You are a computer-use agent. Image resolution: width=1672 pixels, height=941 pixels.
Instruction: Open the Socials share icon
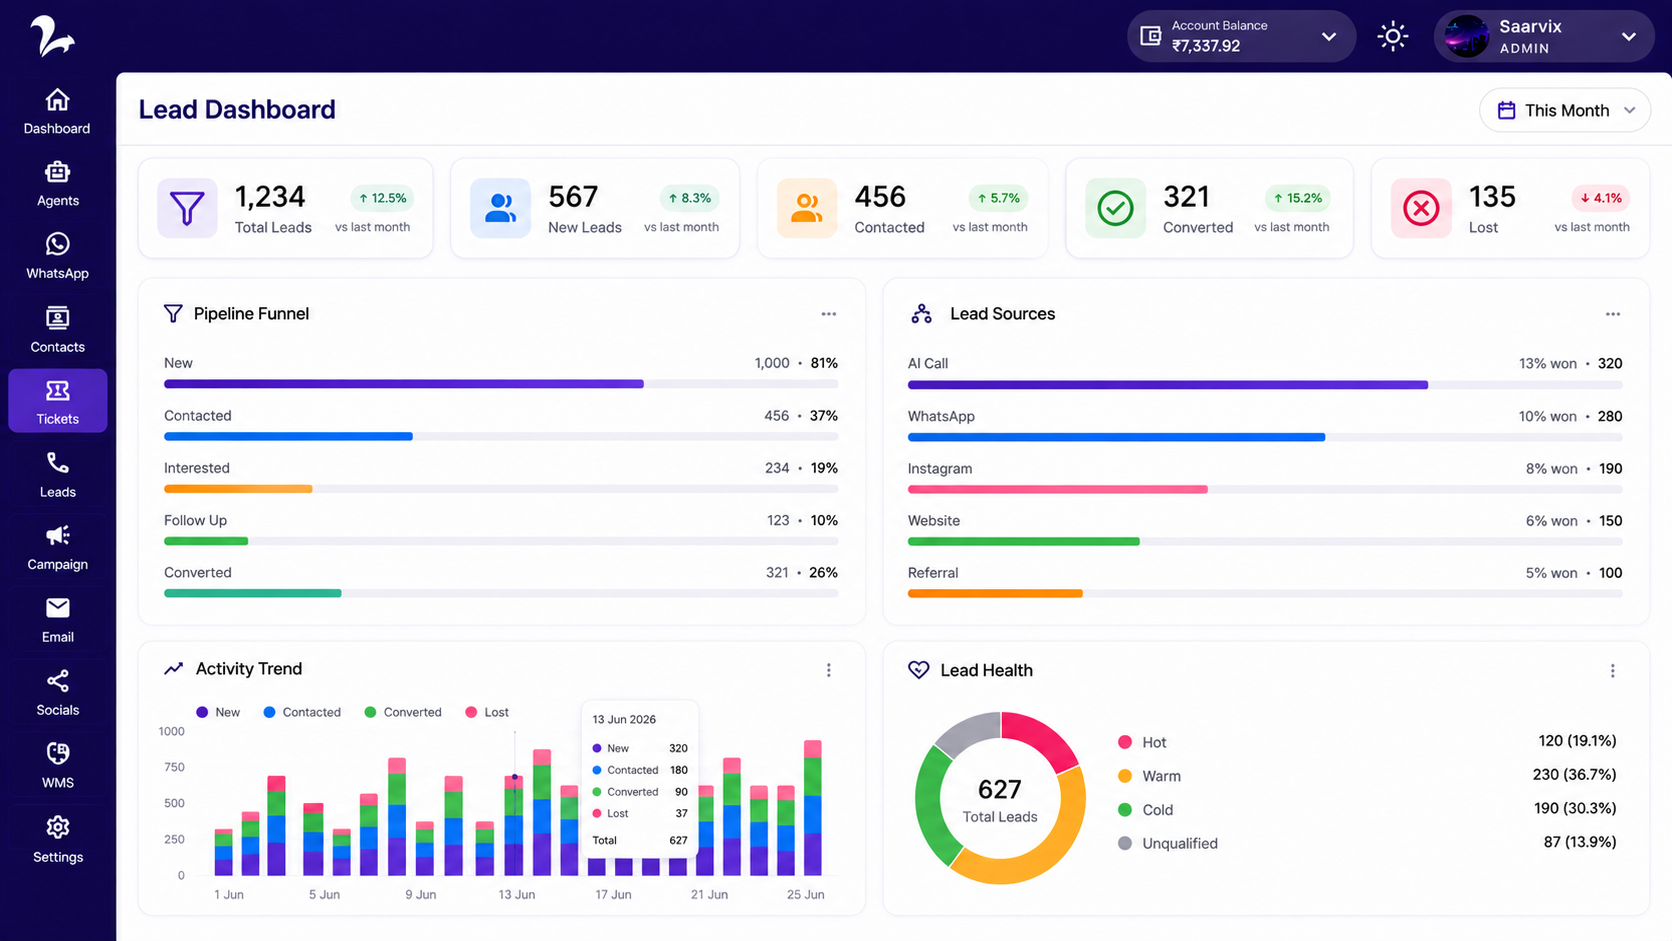pyautogui.click(x=57, y=681)
